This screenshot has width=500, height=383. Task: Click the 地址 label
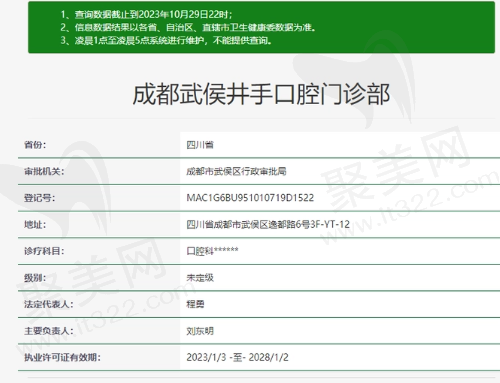click(35, 225)
